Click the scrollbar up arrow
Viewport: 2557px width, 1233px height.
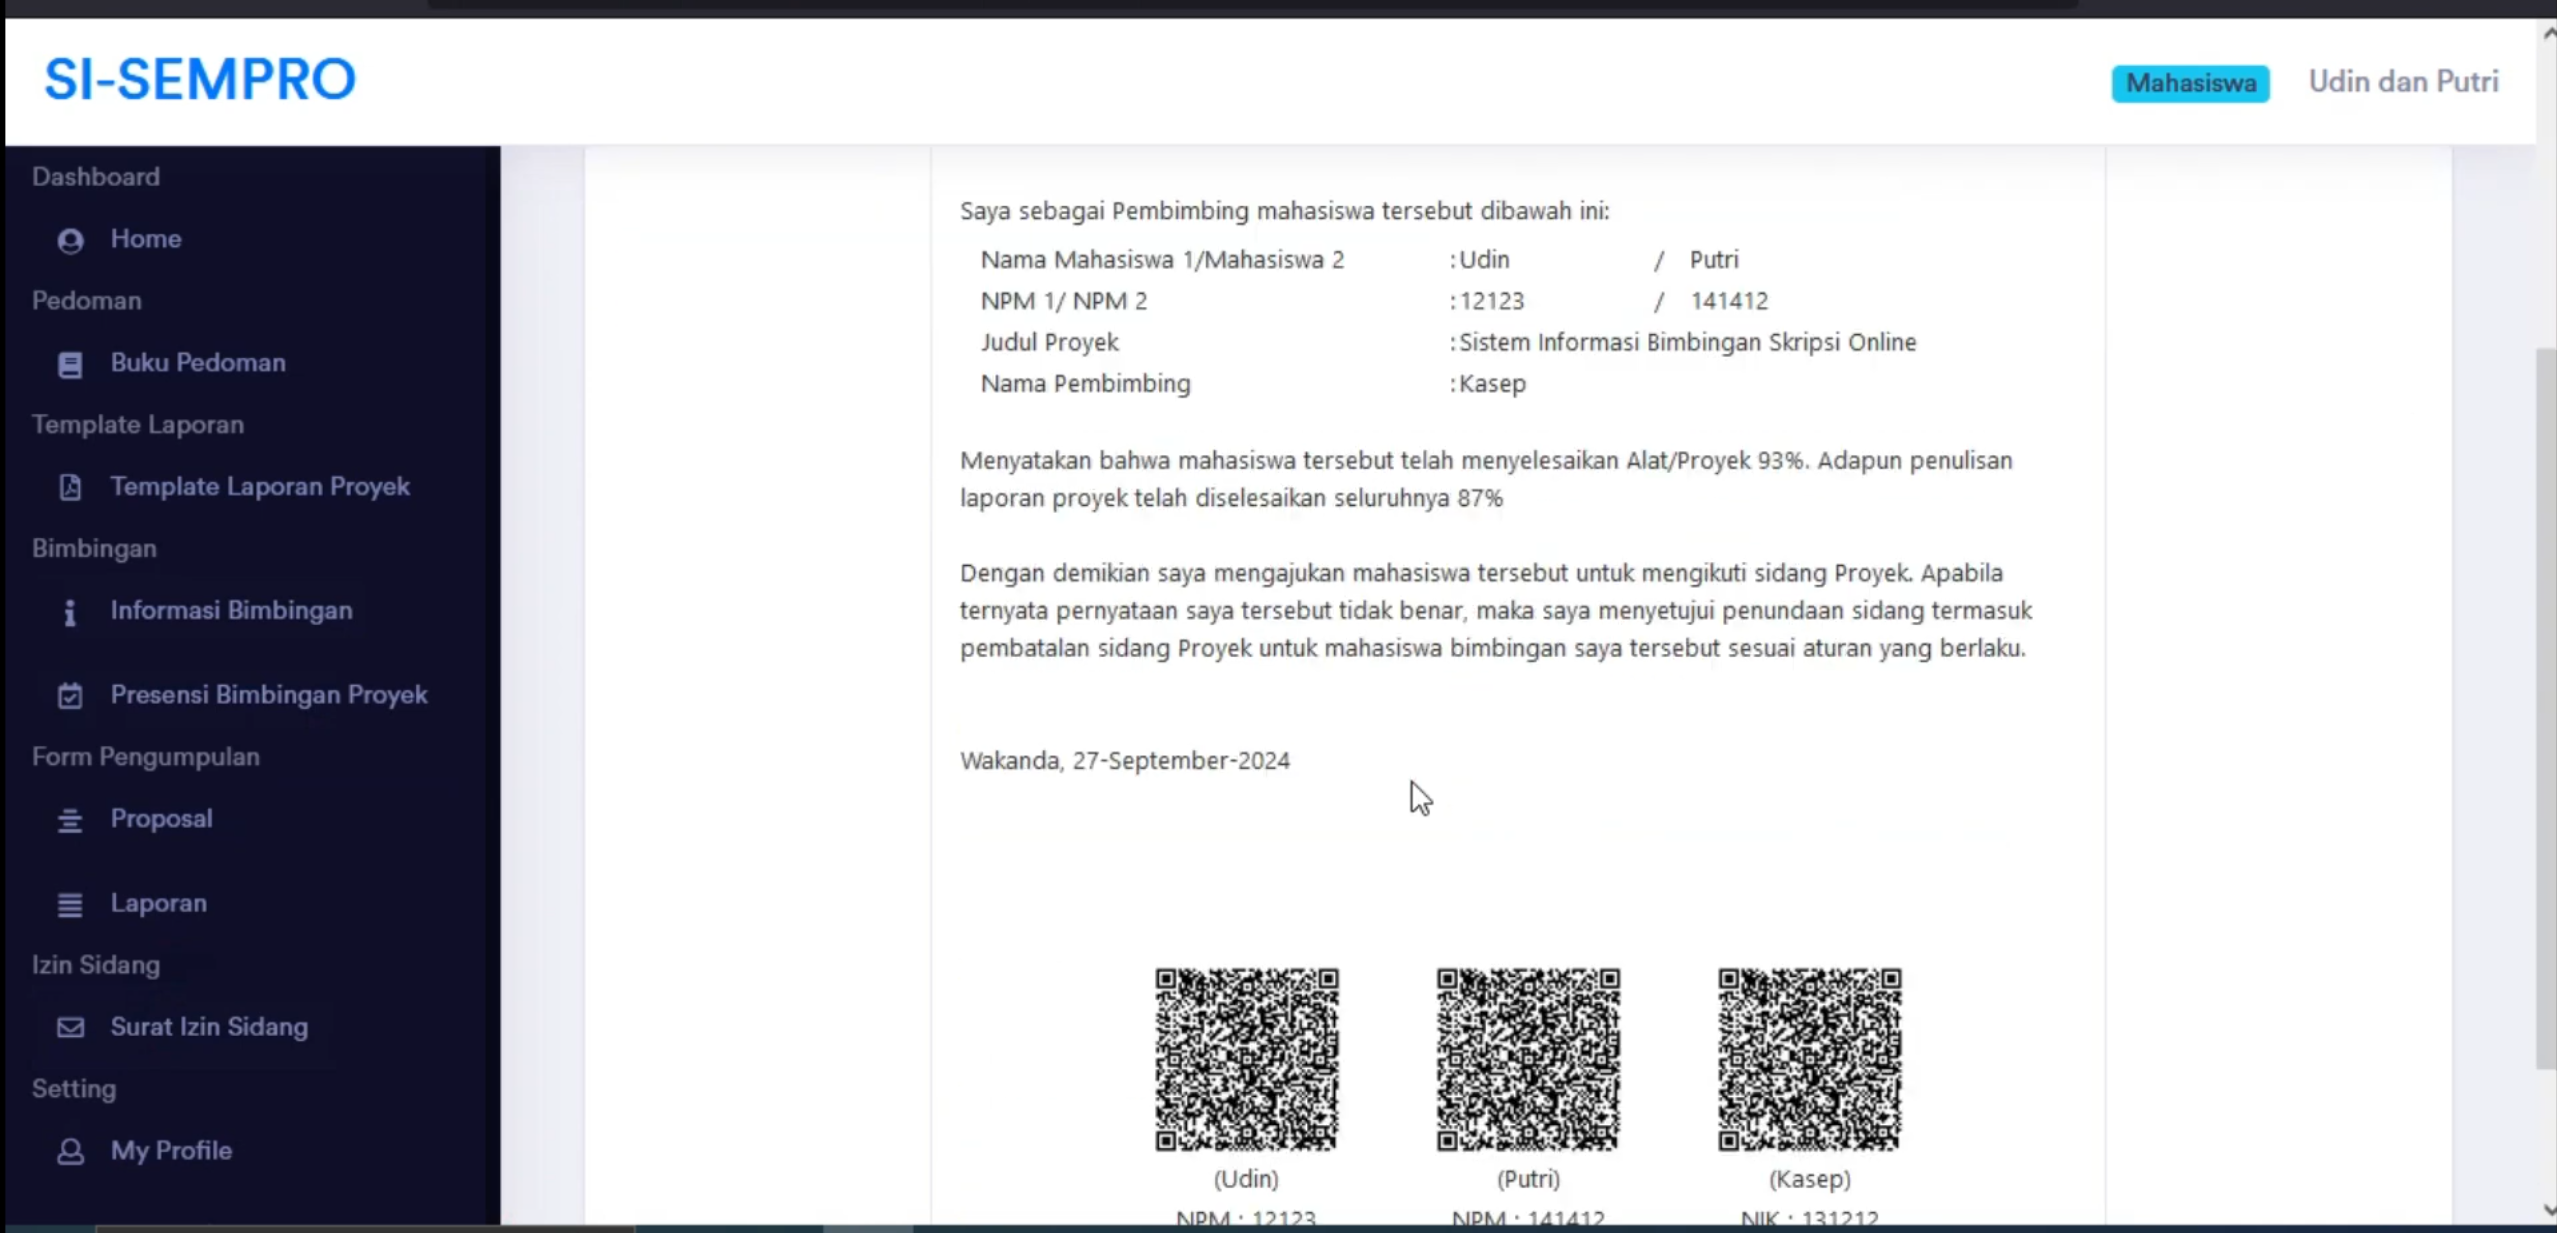click(x=2547, y=33)
